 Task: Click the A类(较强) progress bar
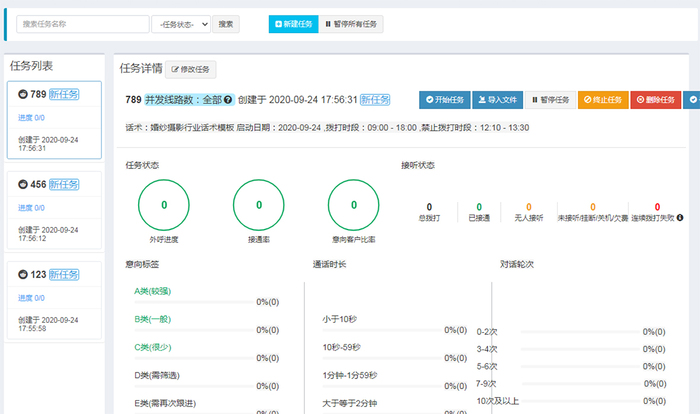194,302
